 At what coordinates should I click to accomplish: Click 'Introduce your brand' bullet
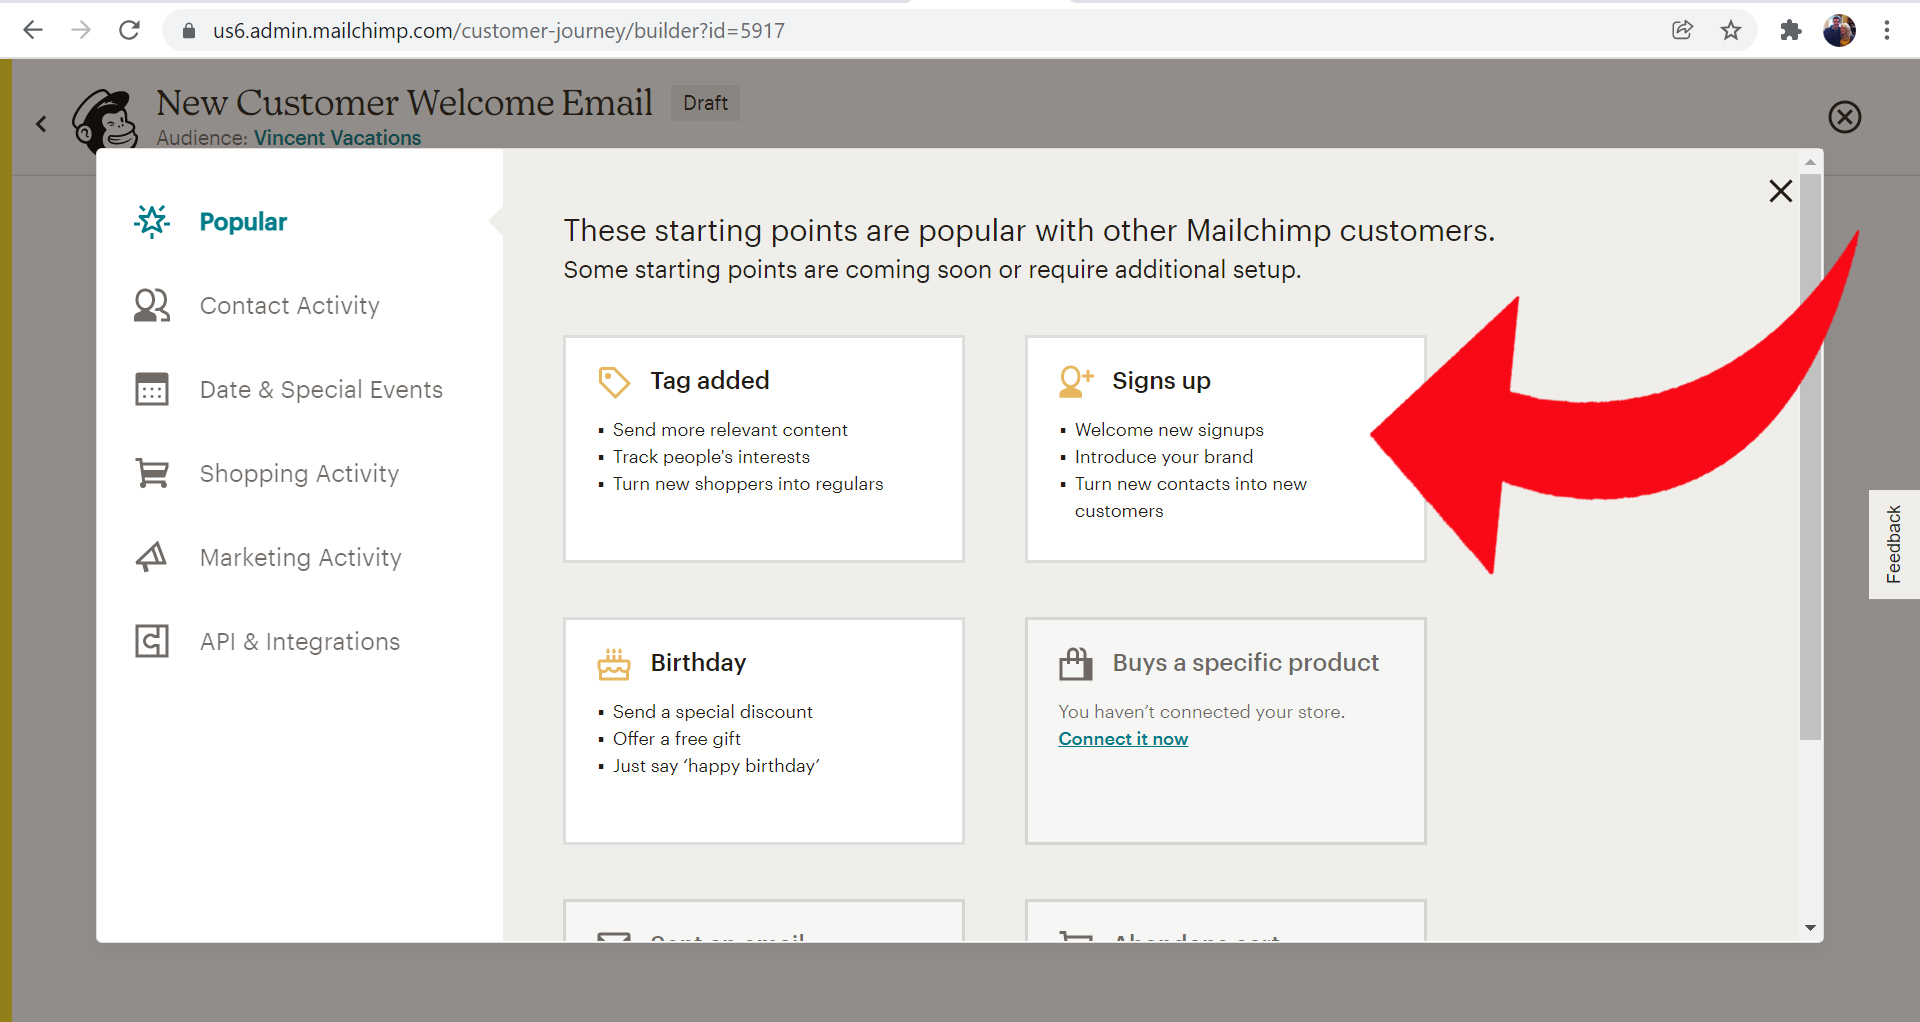coord(1164,457)
